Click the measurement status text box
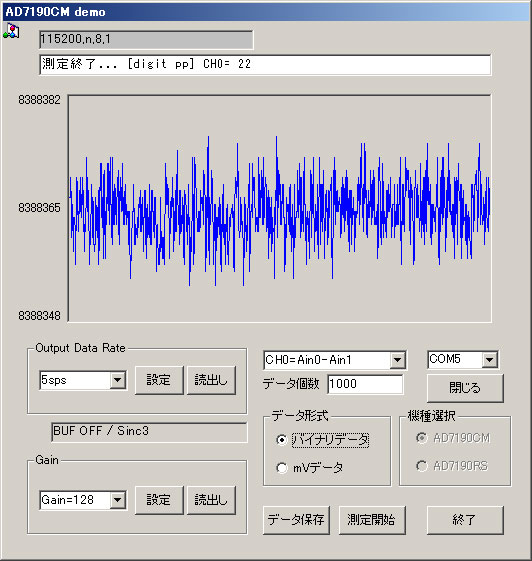 click(x=265, y=65)
